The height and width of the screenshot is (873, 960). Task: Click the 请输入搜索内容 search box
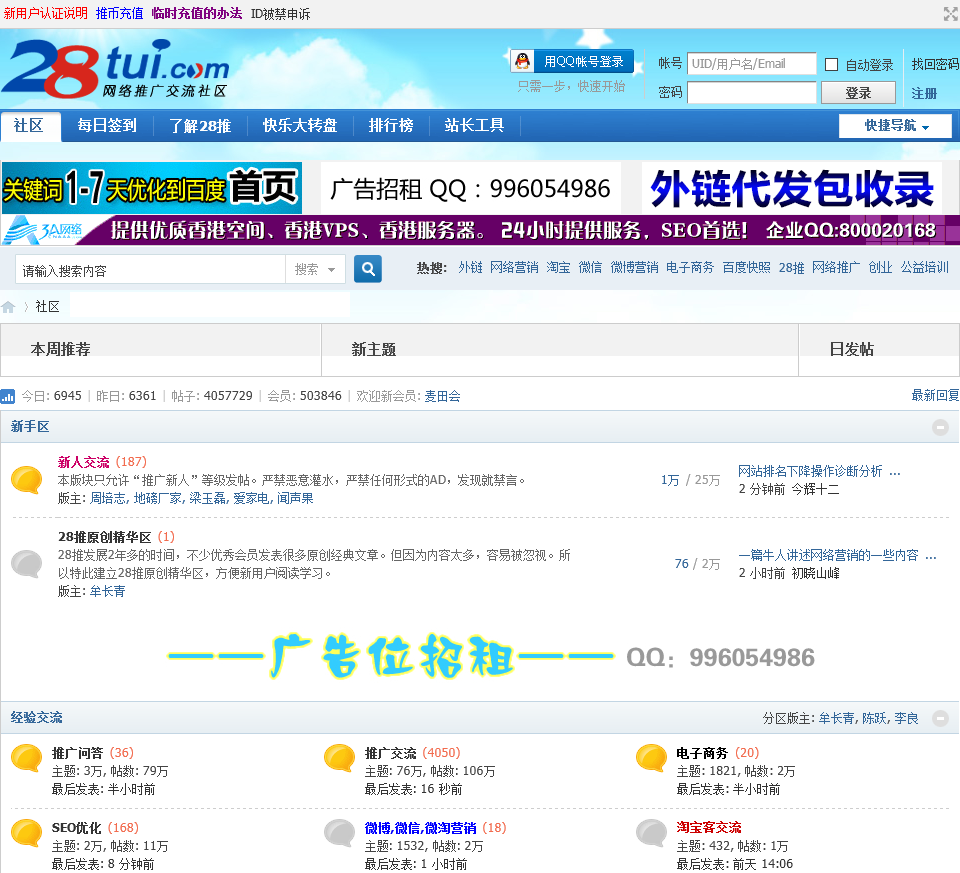coord(150,269)
